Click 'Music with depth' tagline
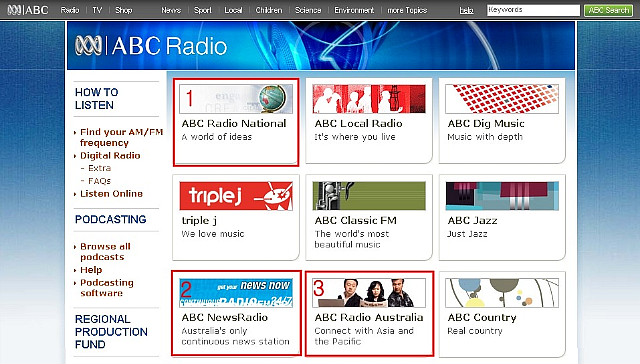 [485, 137]
